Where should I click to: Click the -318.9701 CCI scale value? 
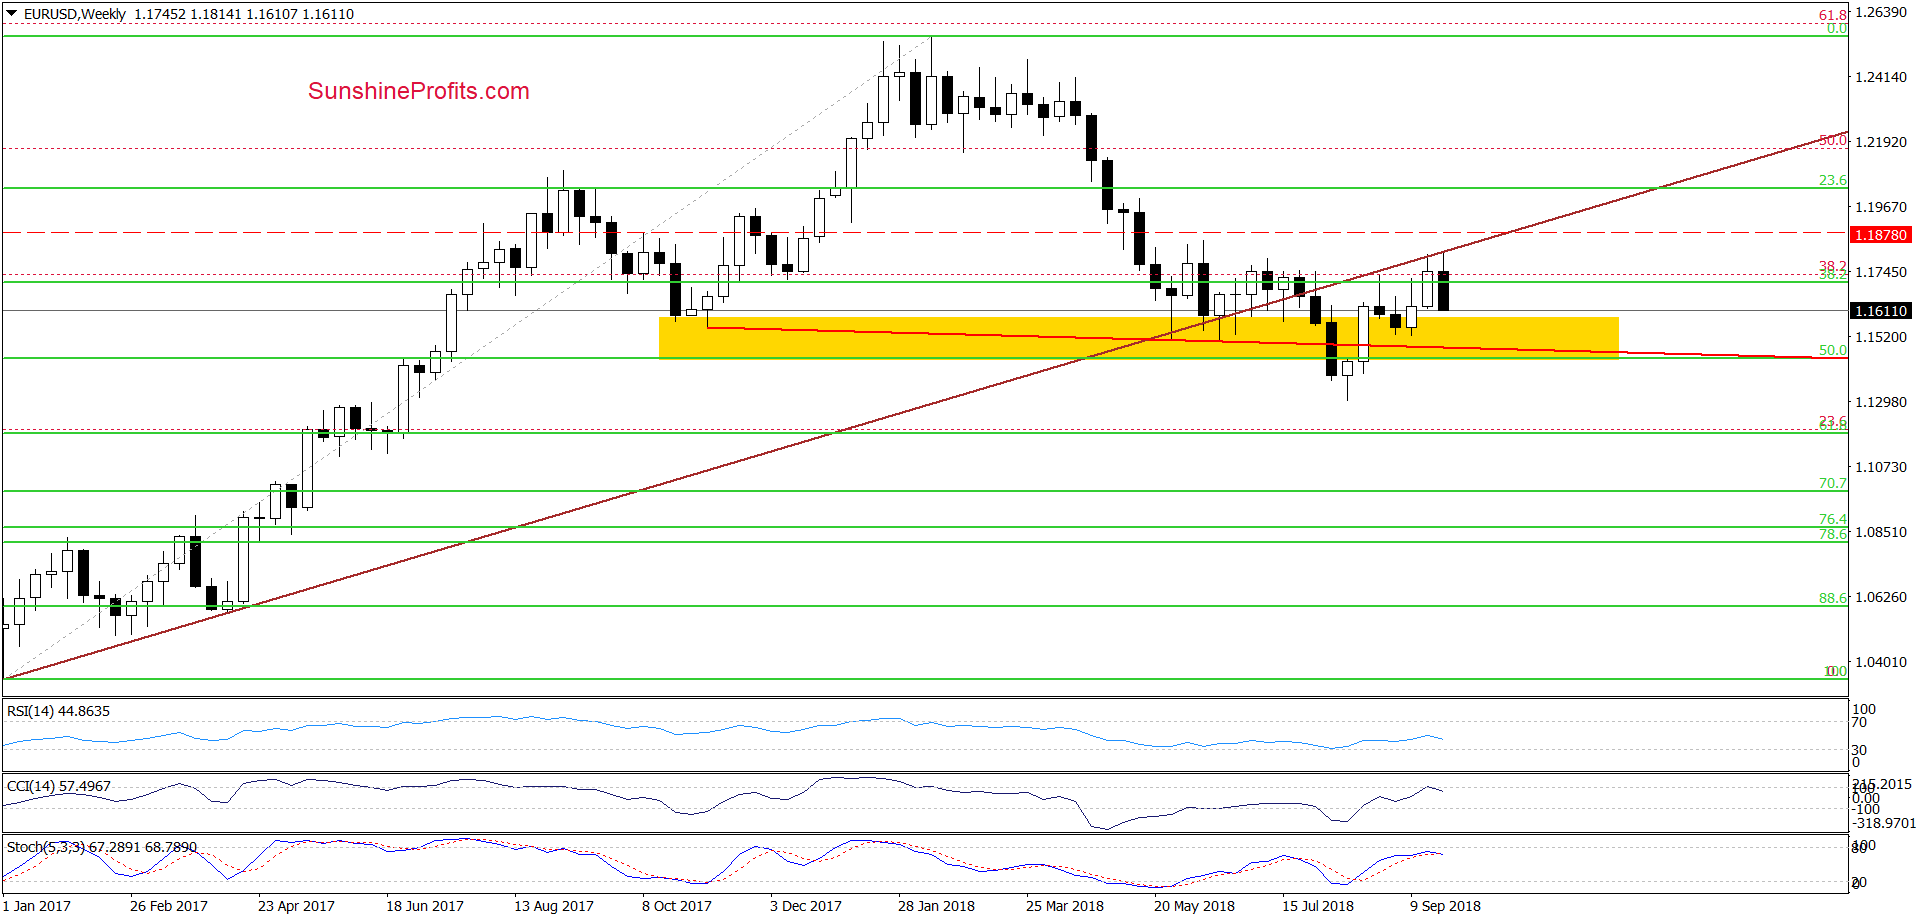(1884, 823)
